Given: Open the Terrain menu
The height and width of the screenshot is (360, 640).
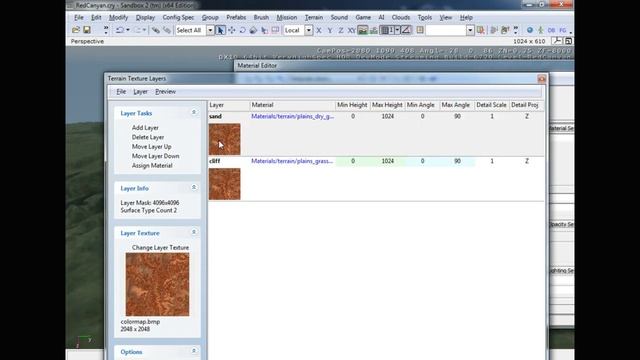Looking at the screenshot, I should point(313,18).
